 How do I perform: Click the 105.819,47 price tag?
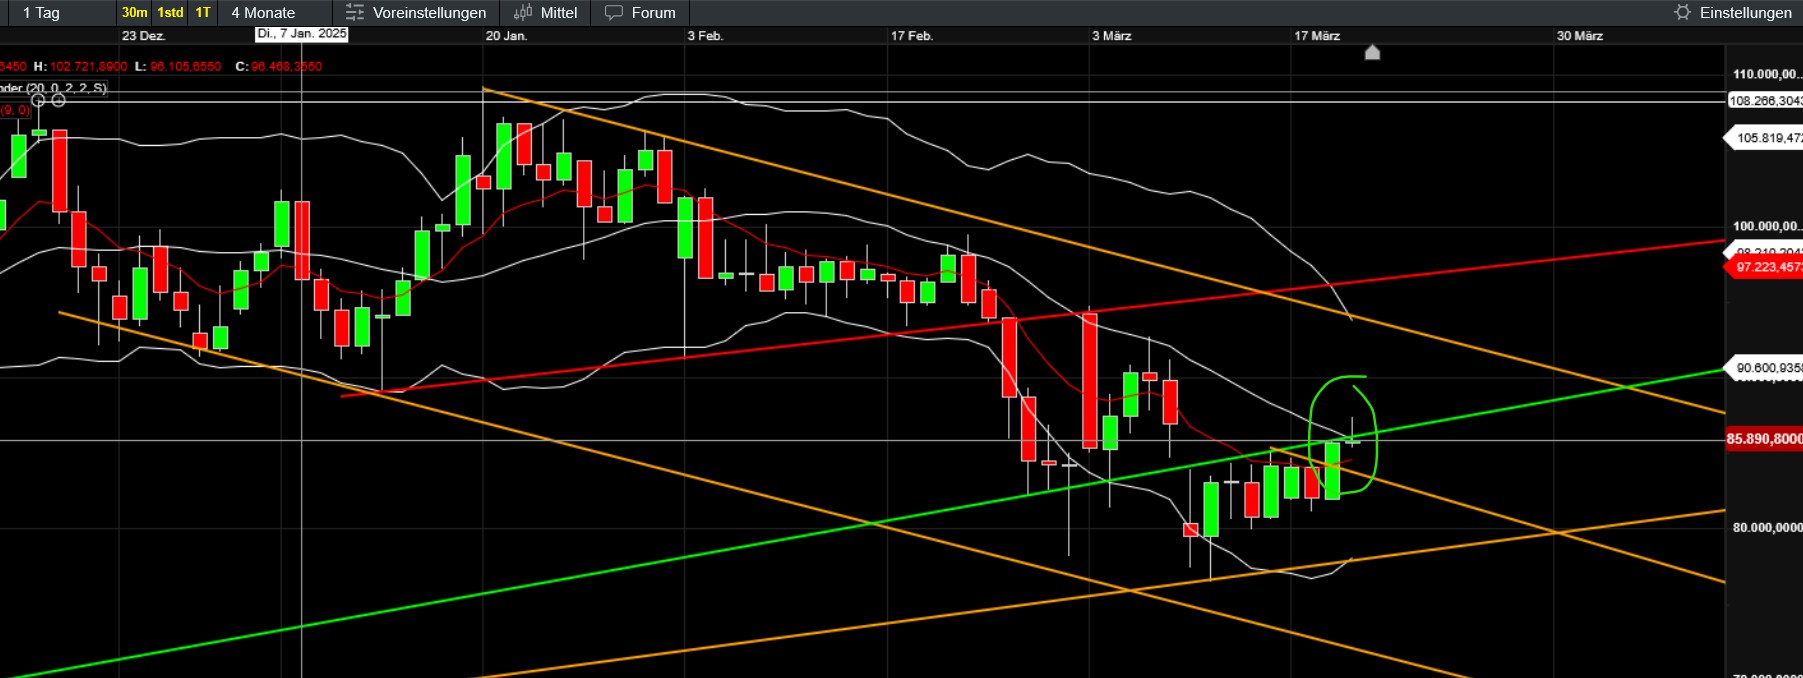tap(1764, 138)
